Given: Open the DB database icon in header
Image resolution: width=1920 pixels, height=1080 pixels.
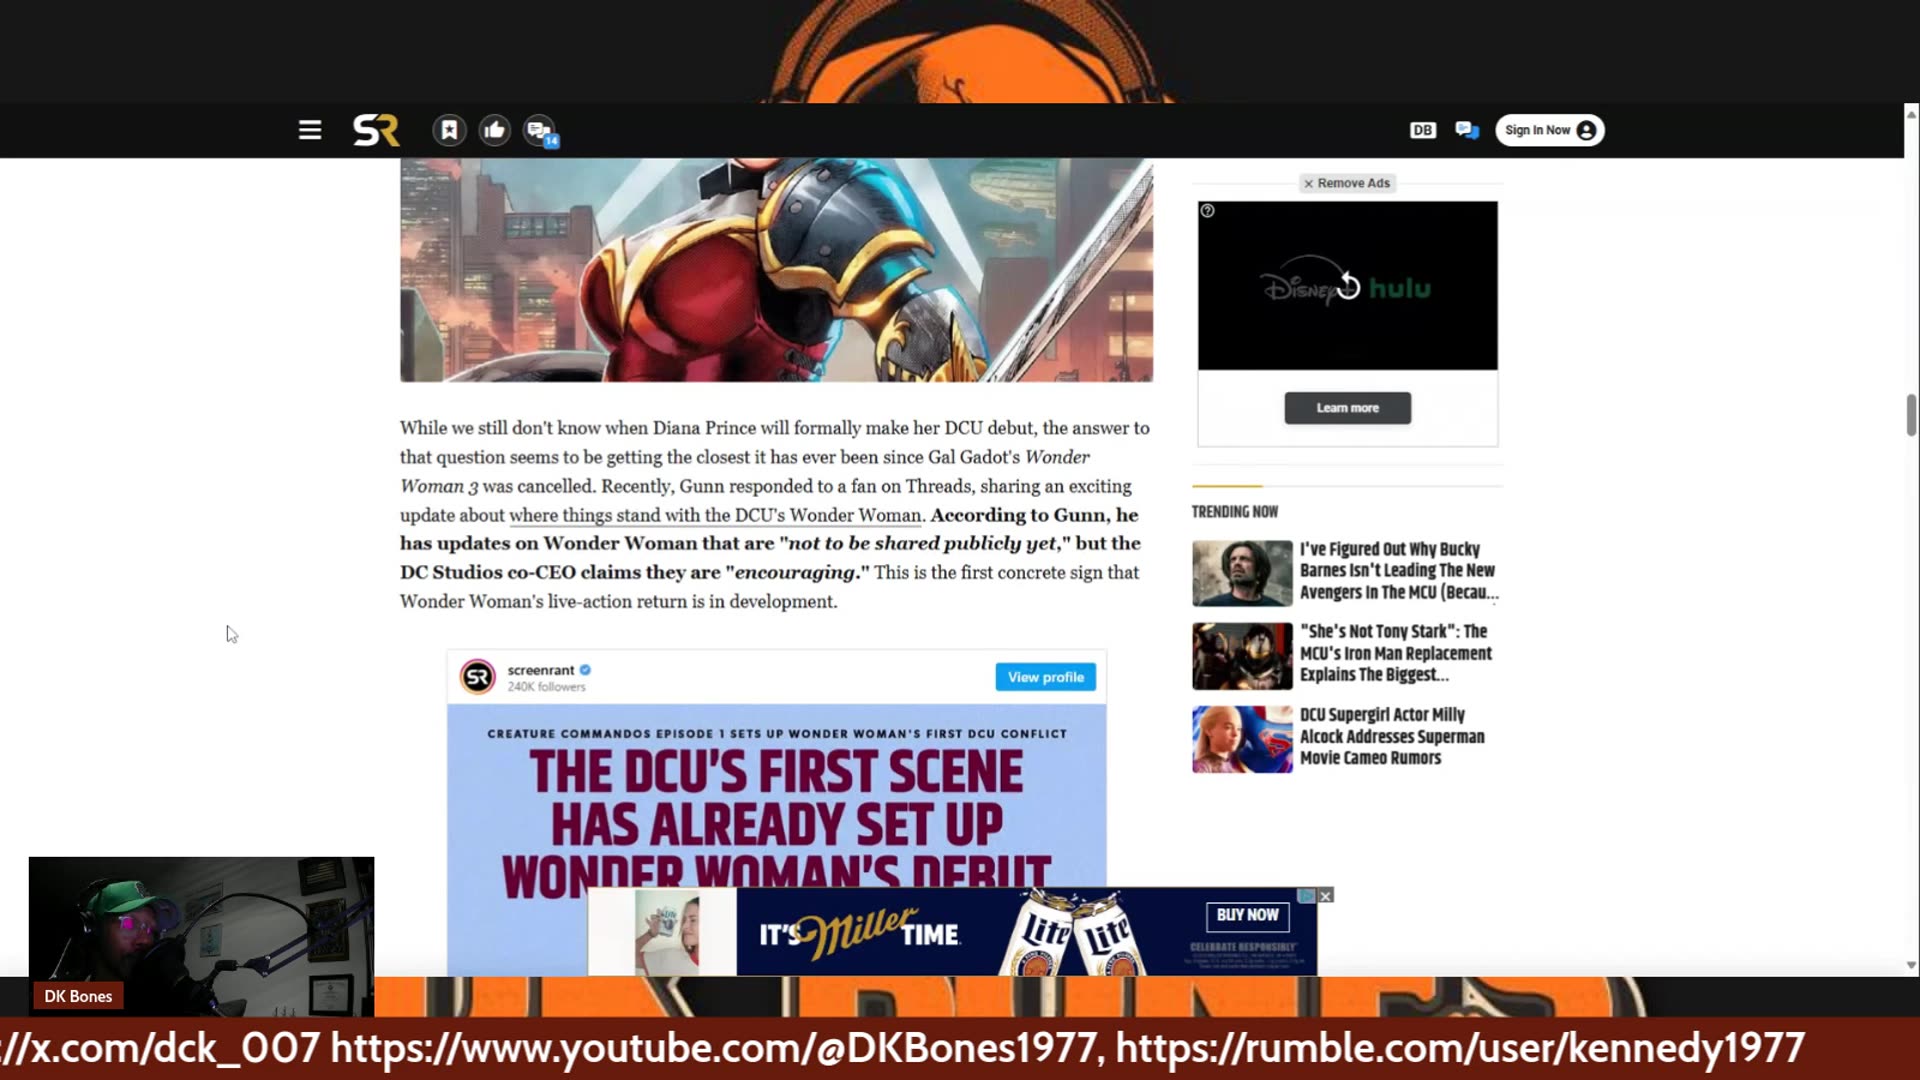Looking at the screenshot, I should coord(1422,130).
